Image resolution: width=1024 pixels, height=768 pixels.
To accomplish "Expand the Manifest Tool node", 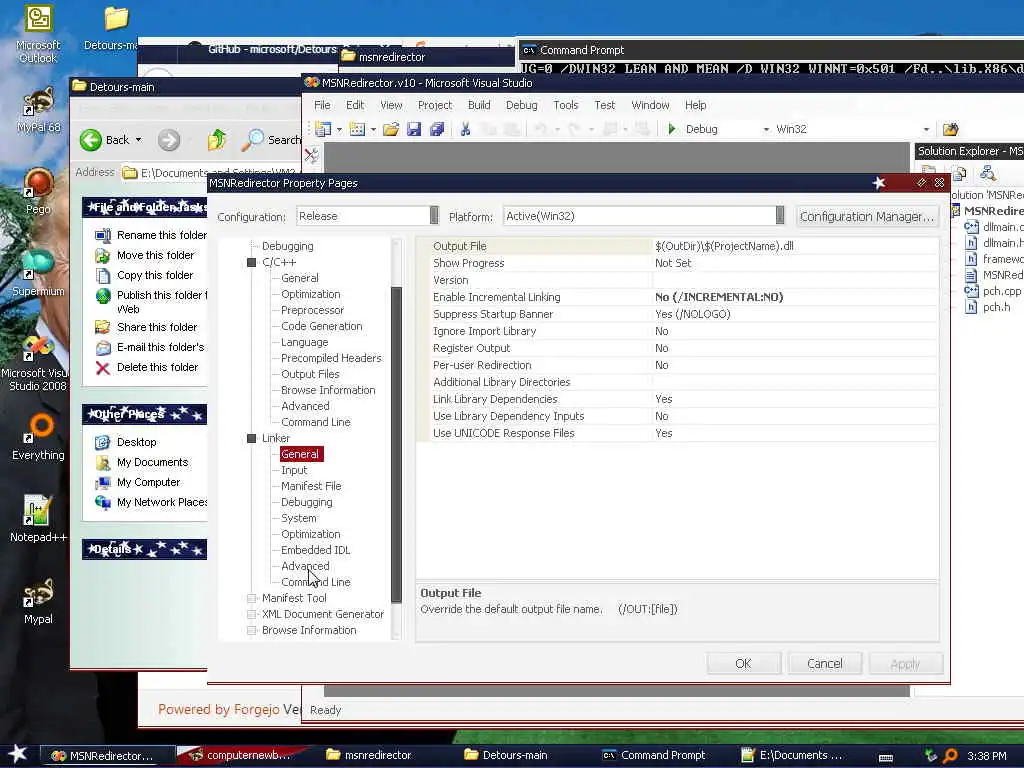I will click(x=251, y=598).
